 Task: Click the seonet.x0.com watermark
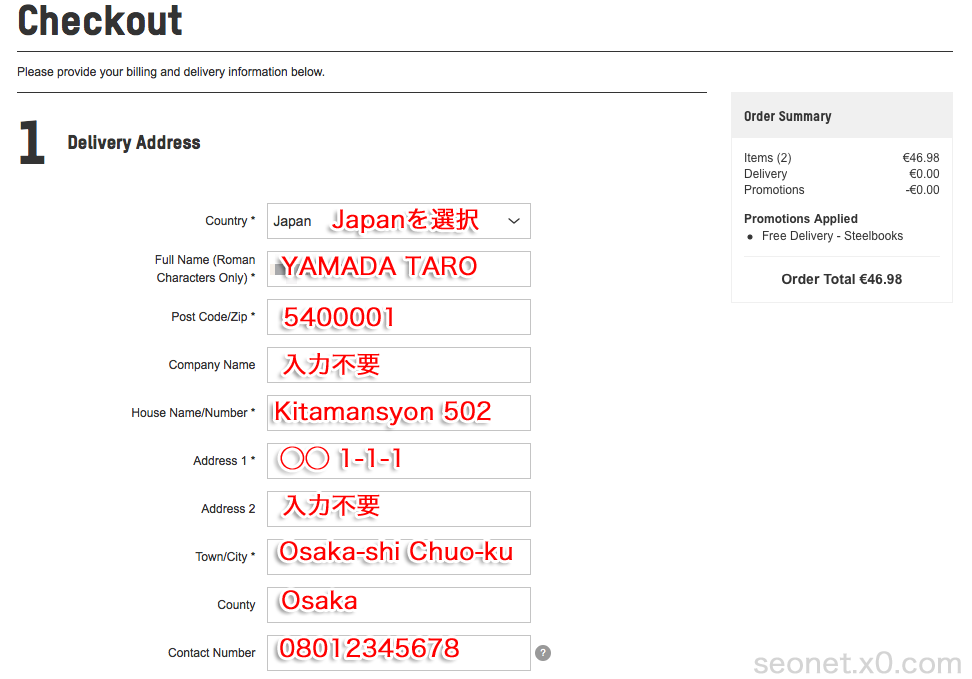pos(857,663)
